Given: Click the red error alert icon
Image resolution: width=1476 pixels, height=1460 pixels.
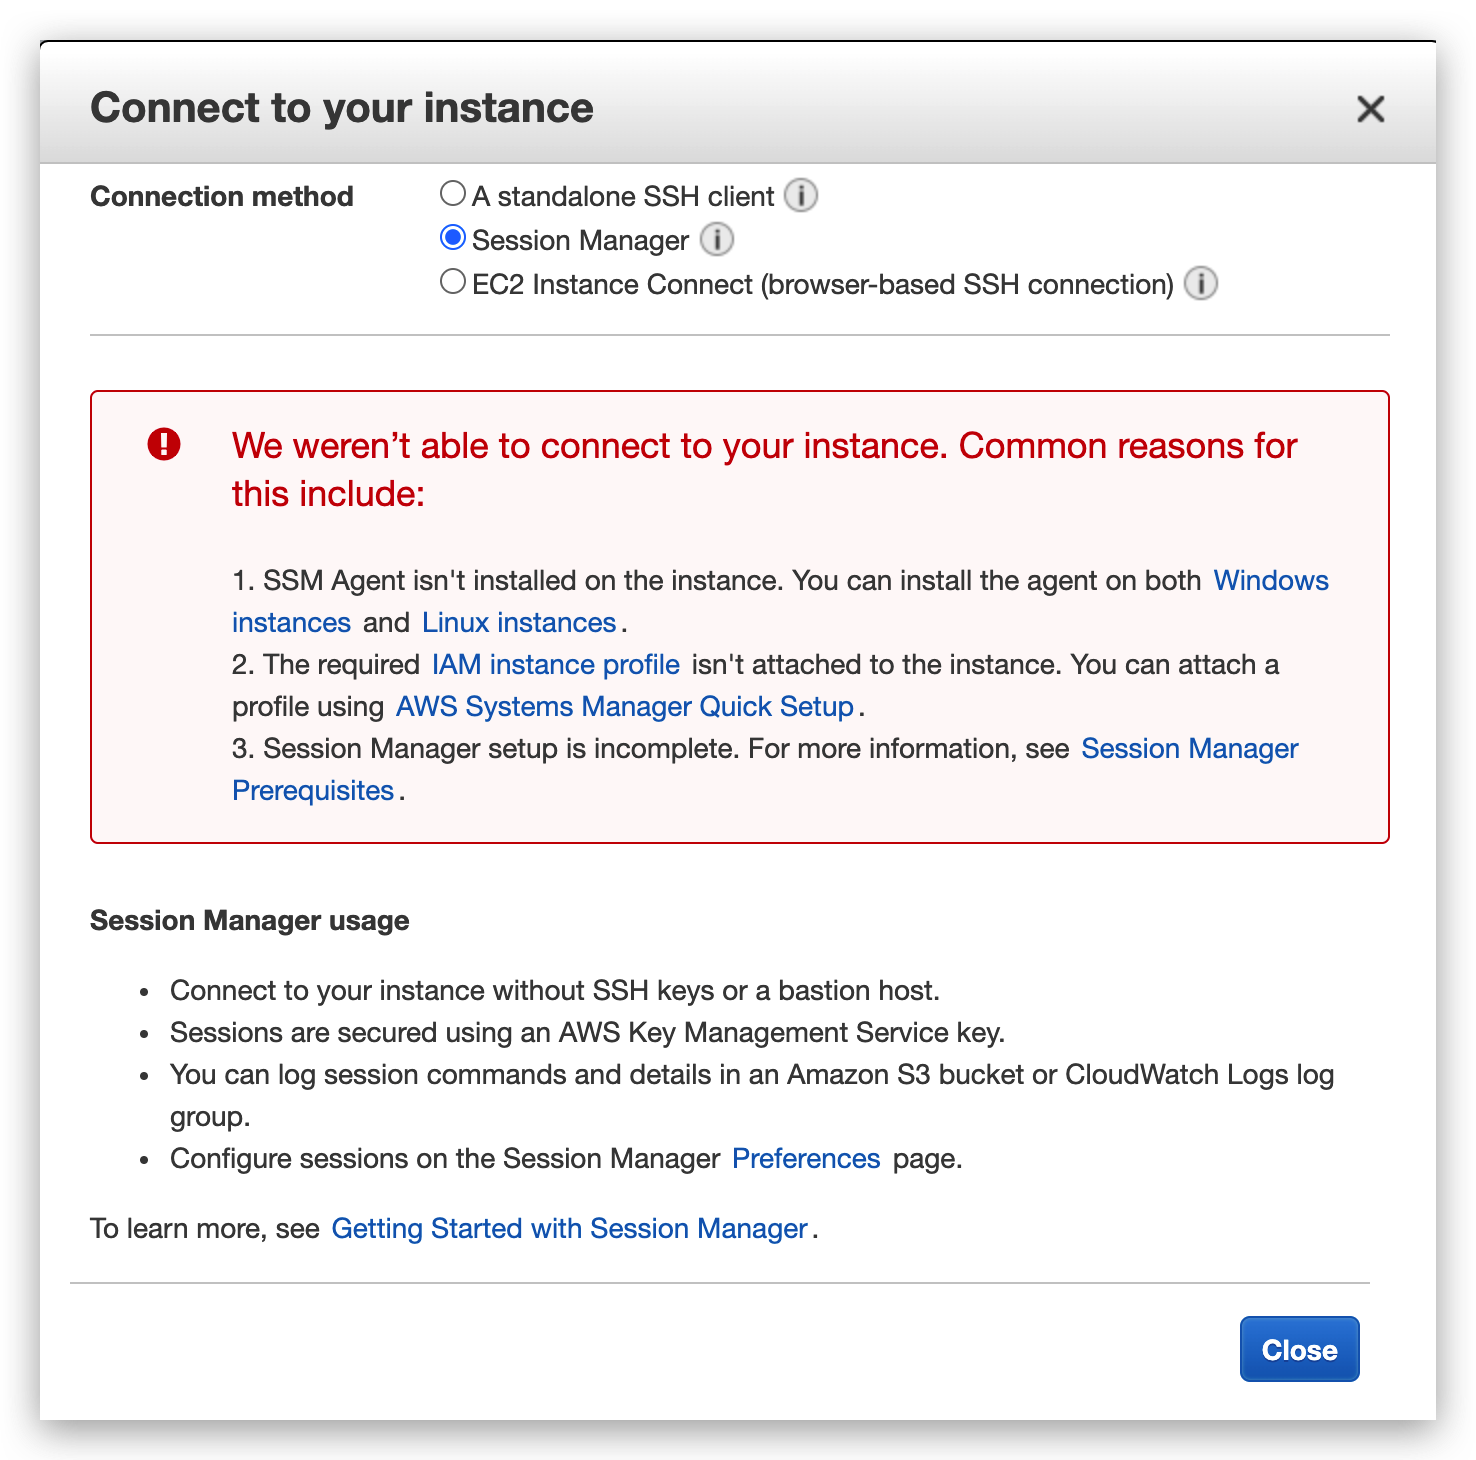Looking at the screenshot, I should pos(164,444).
